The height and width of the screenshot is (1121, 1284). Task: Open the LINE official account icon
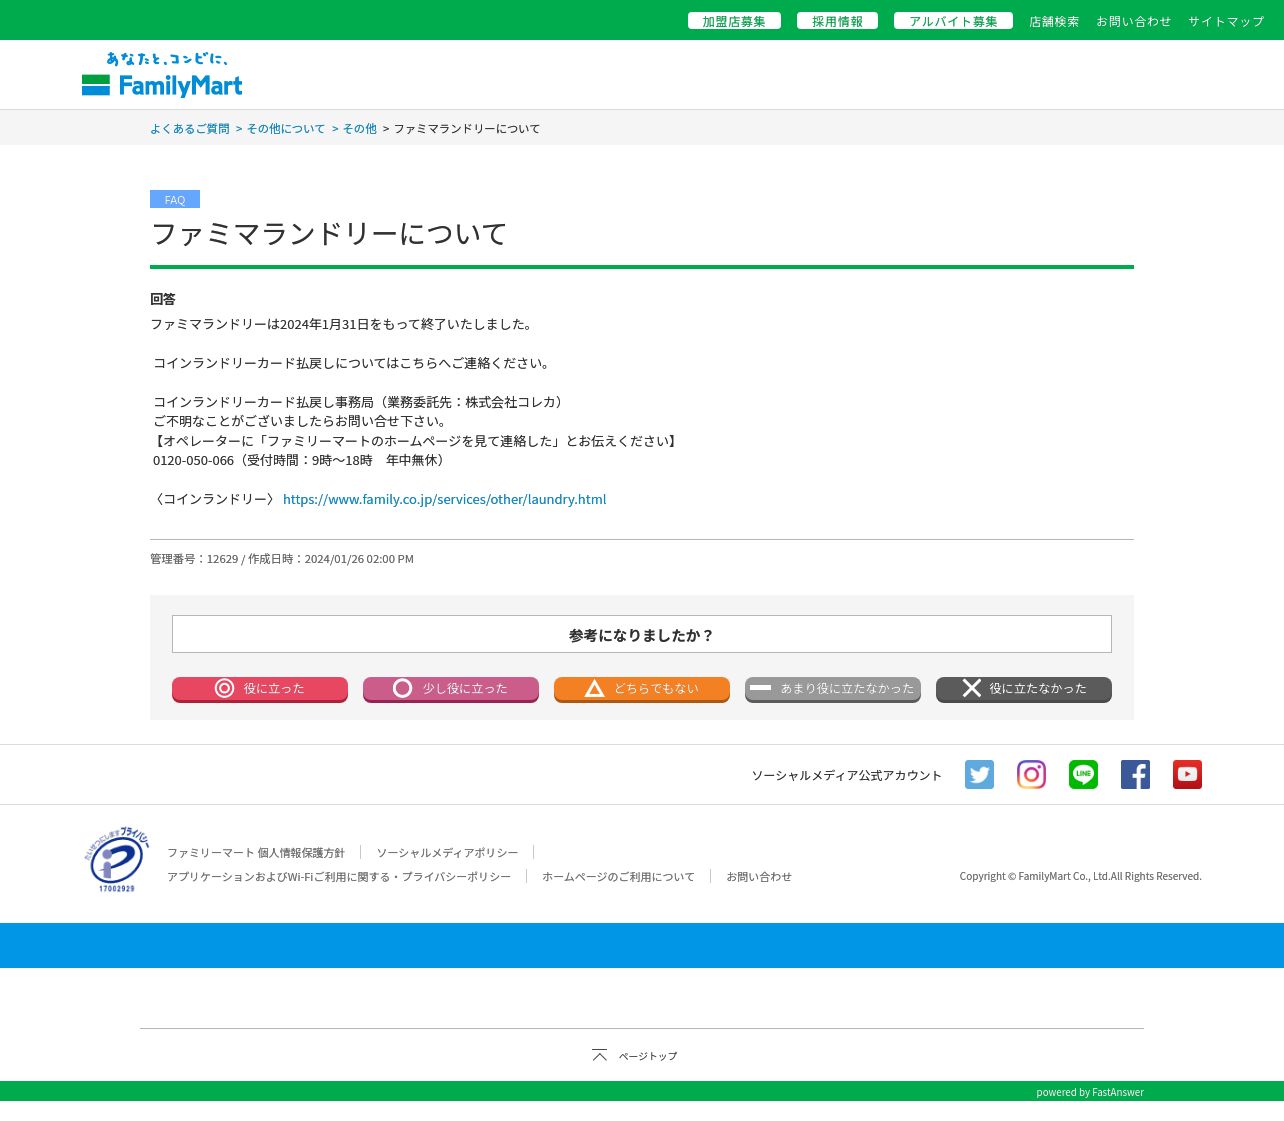[x=1083, y=774]
